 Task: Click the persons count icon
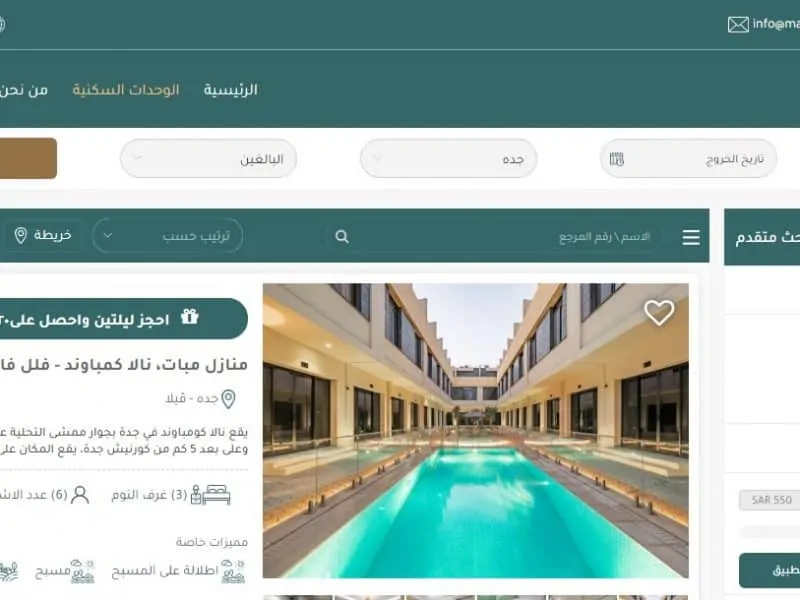tap(80, 495)
